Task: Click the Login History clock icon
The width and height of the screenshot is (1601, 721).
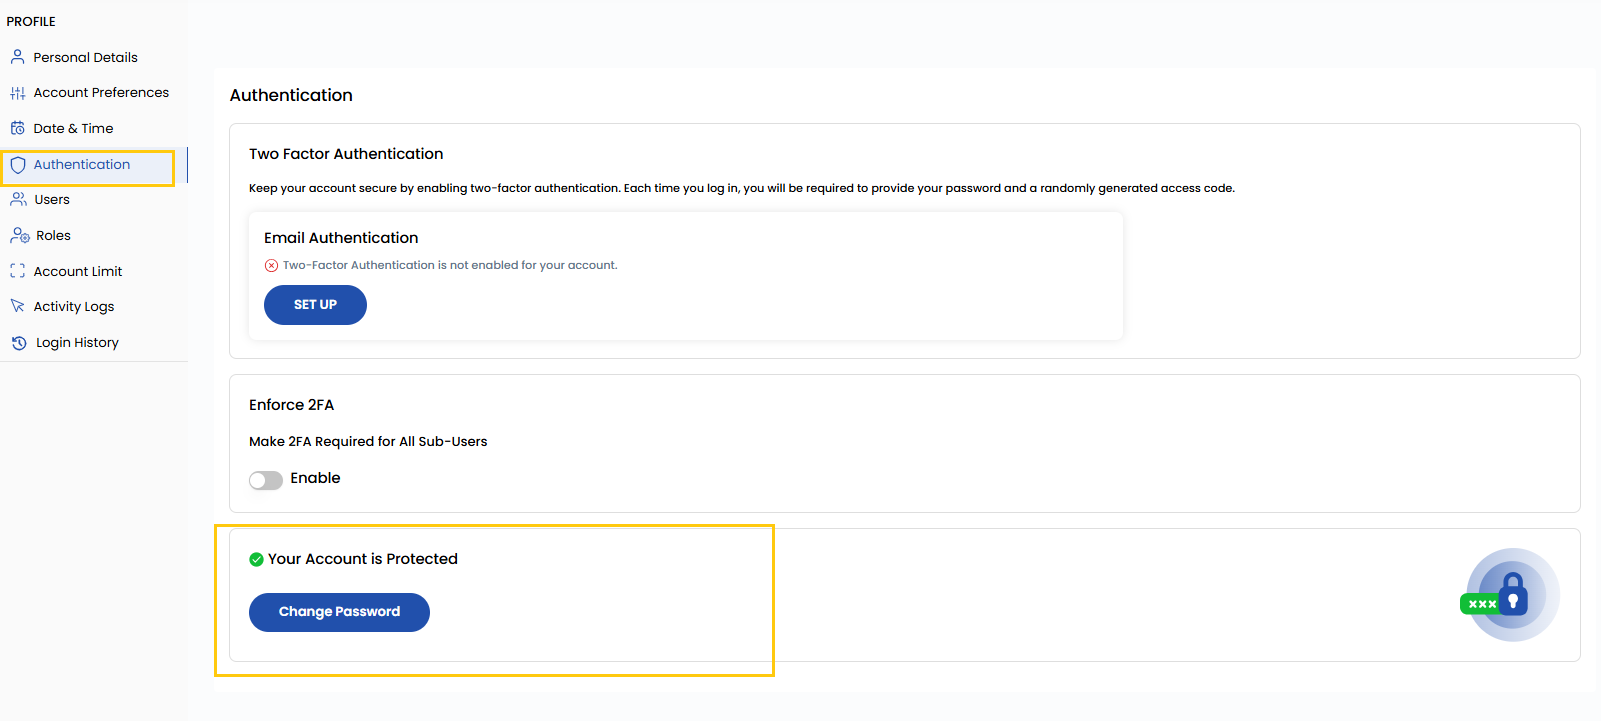Action: 19,343
